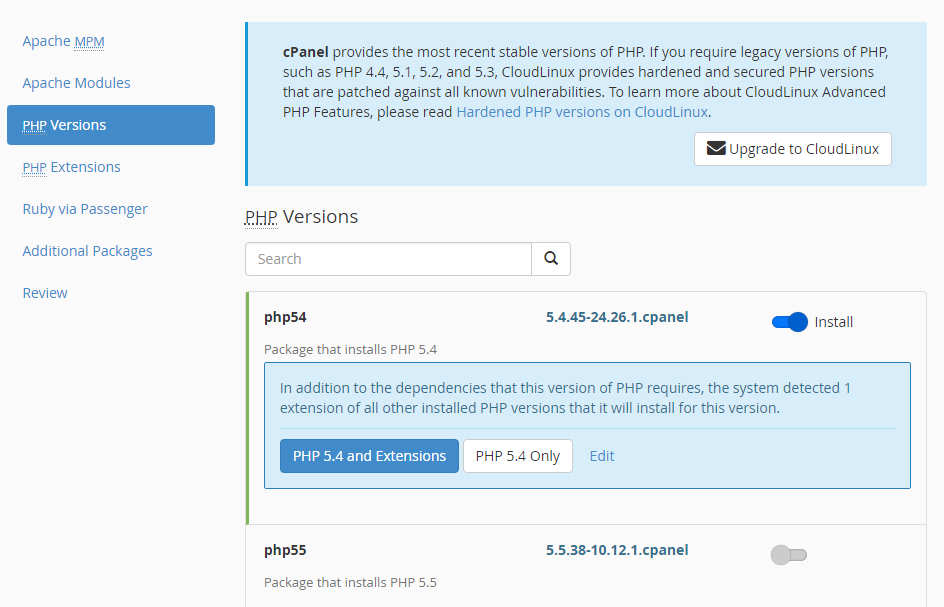Screen dimensions: 944x607
Task: Select the php54 package name
Action: [285, 317]
